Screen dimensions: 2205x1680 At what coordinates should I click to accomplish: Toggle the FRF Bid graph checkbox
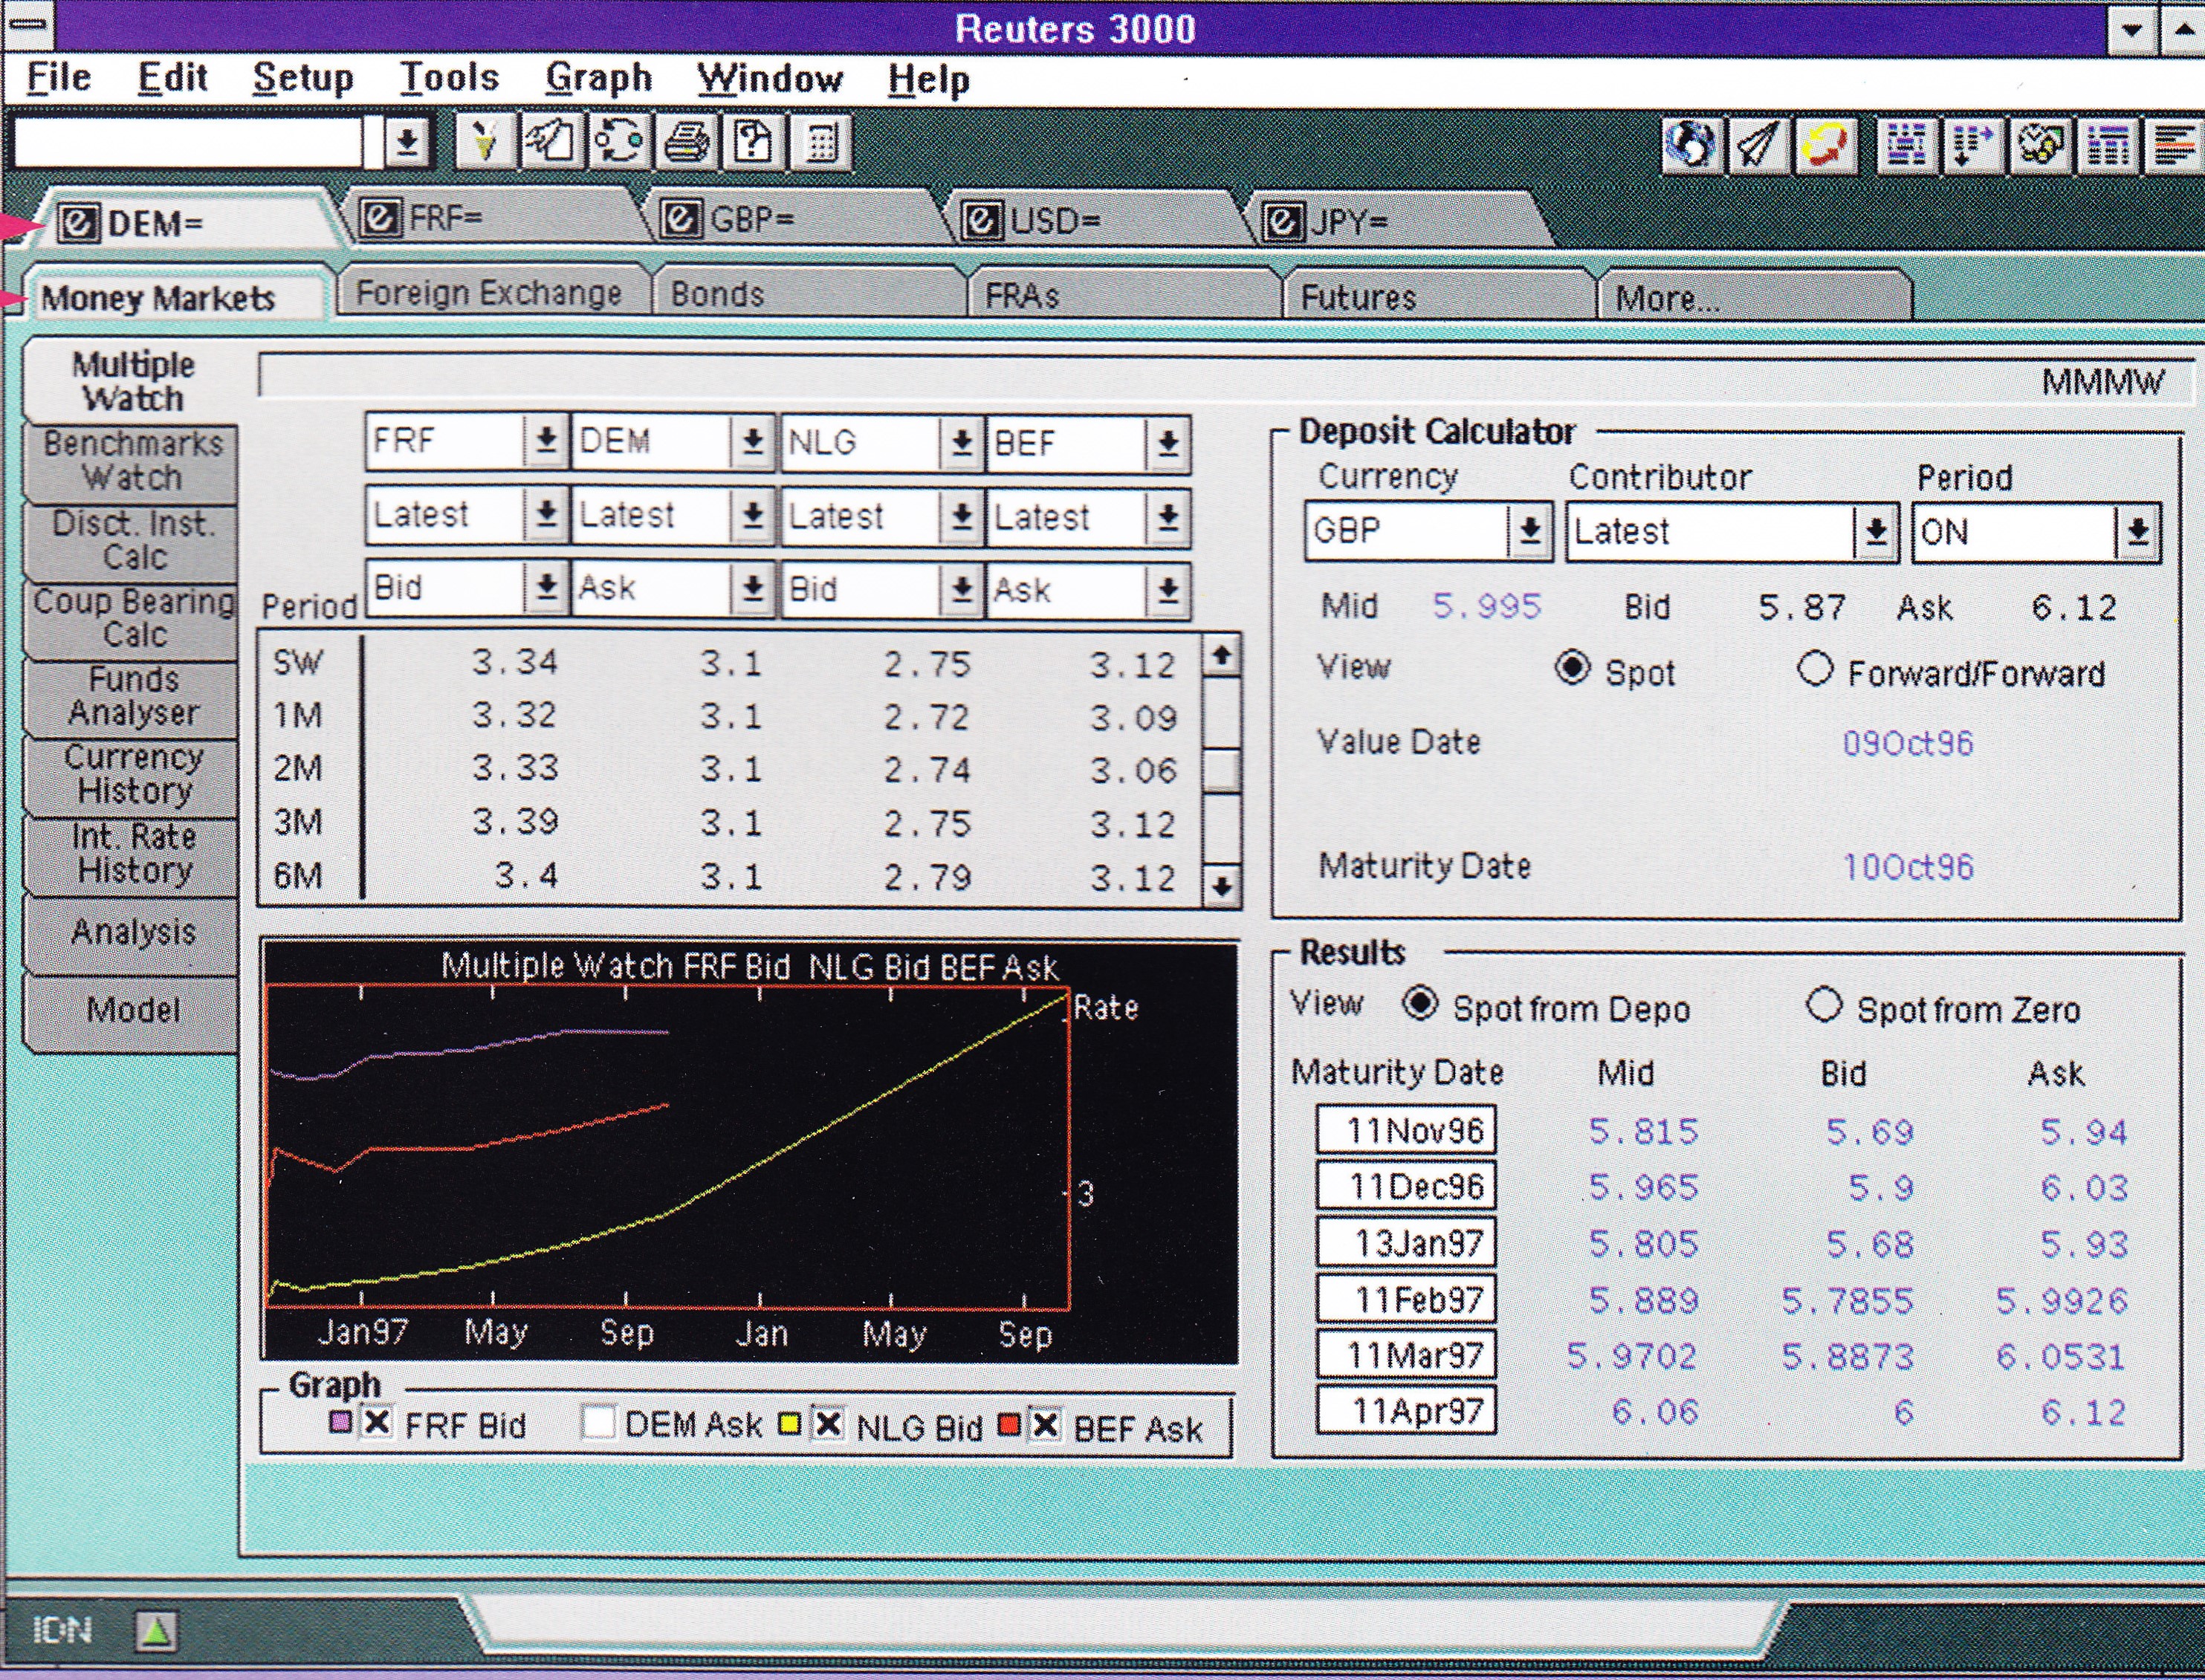377,1422
